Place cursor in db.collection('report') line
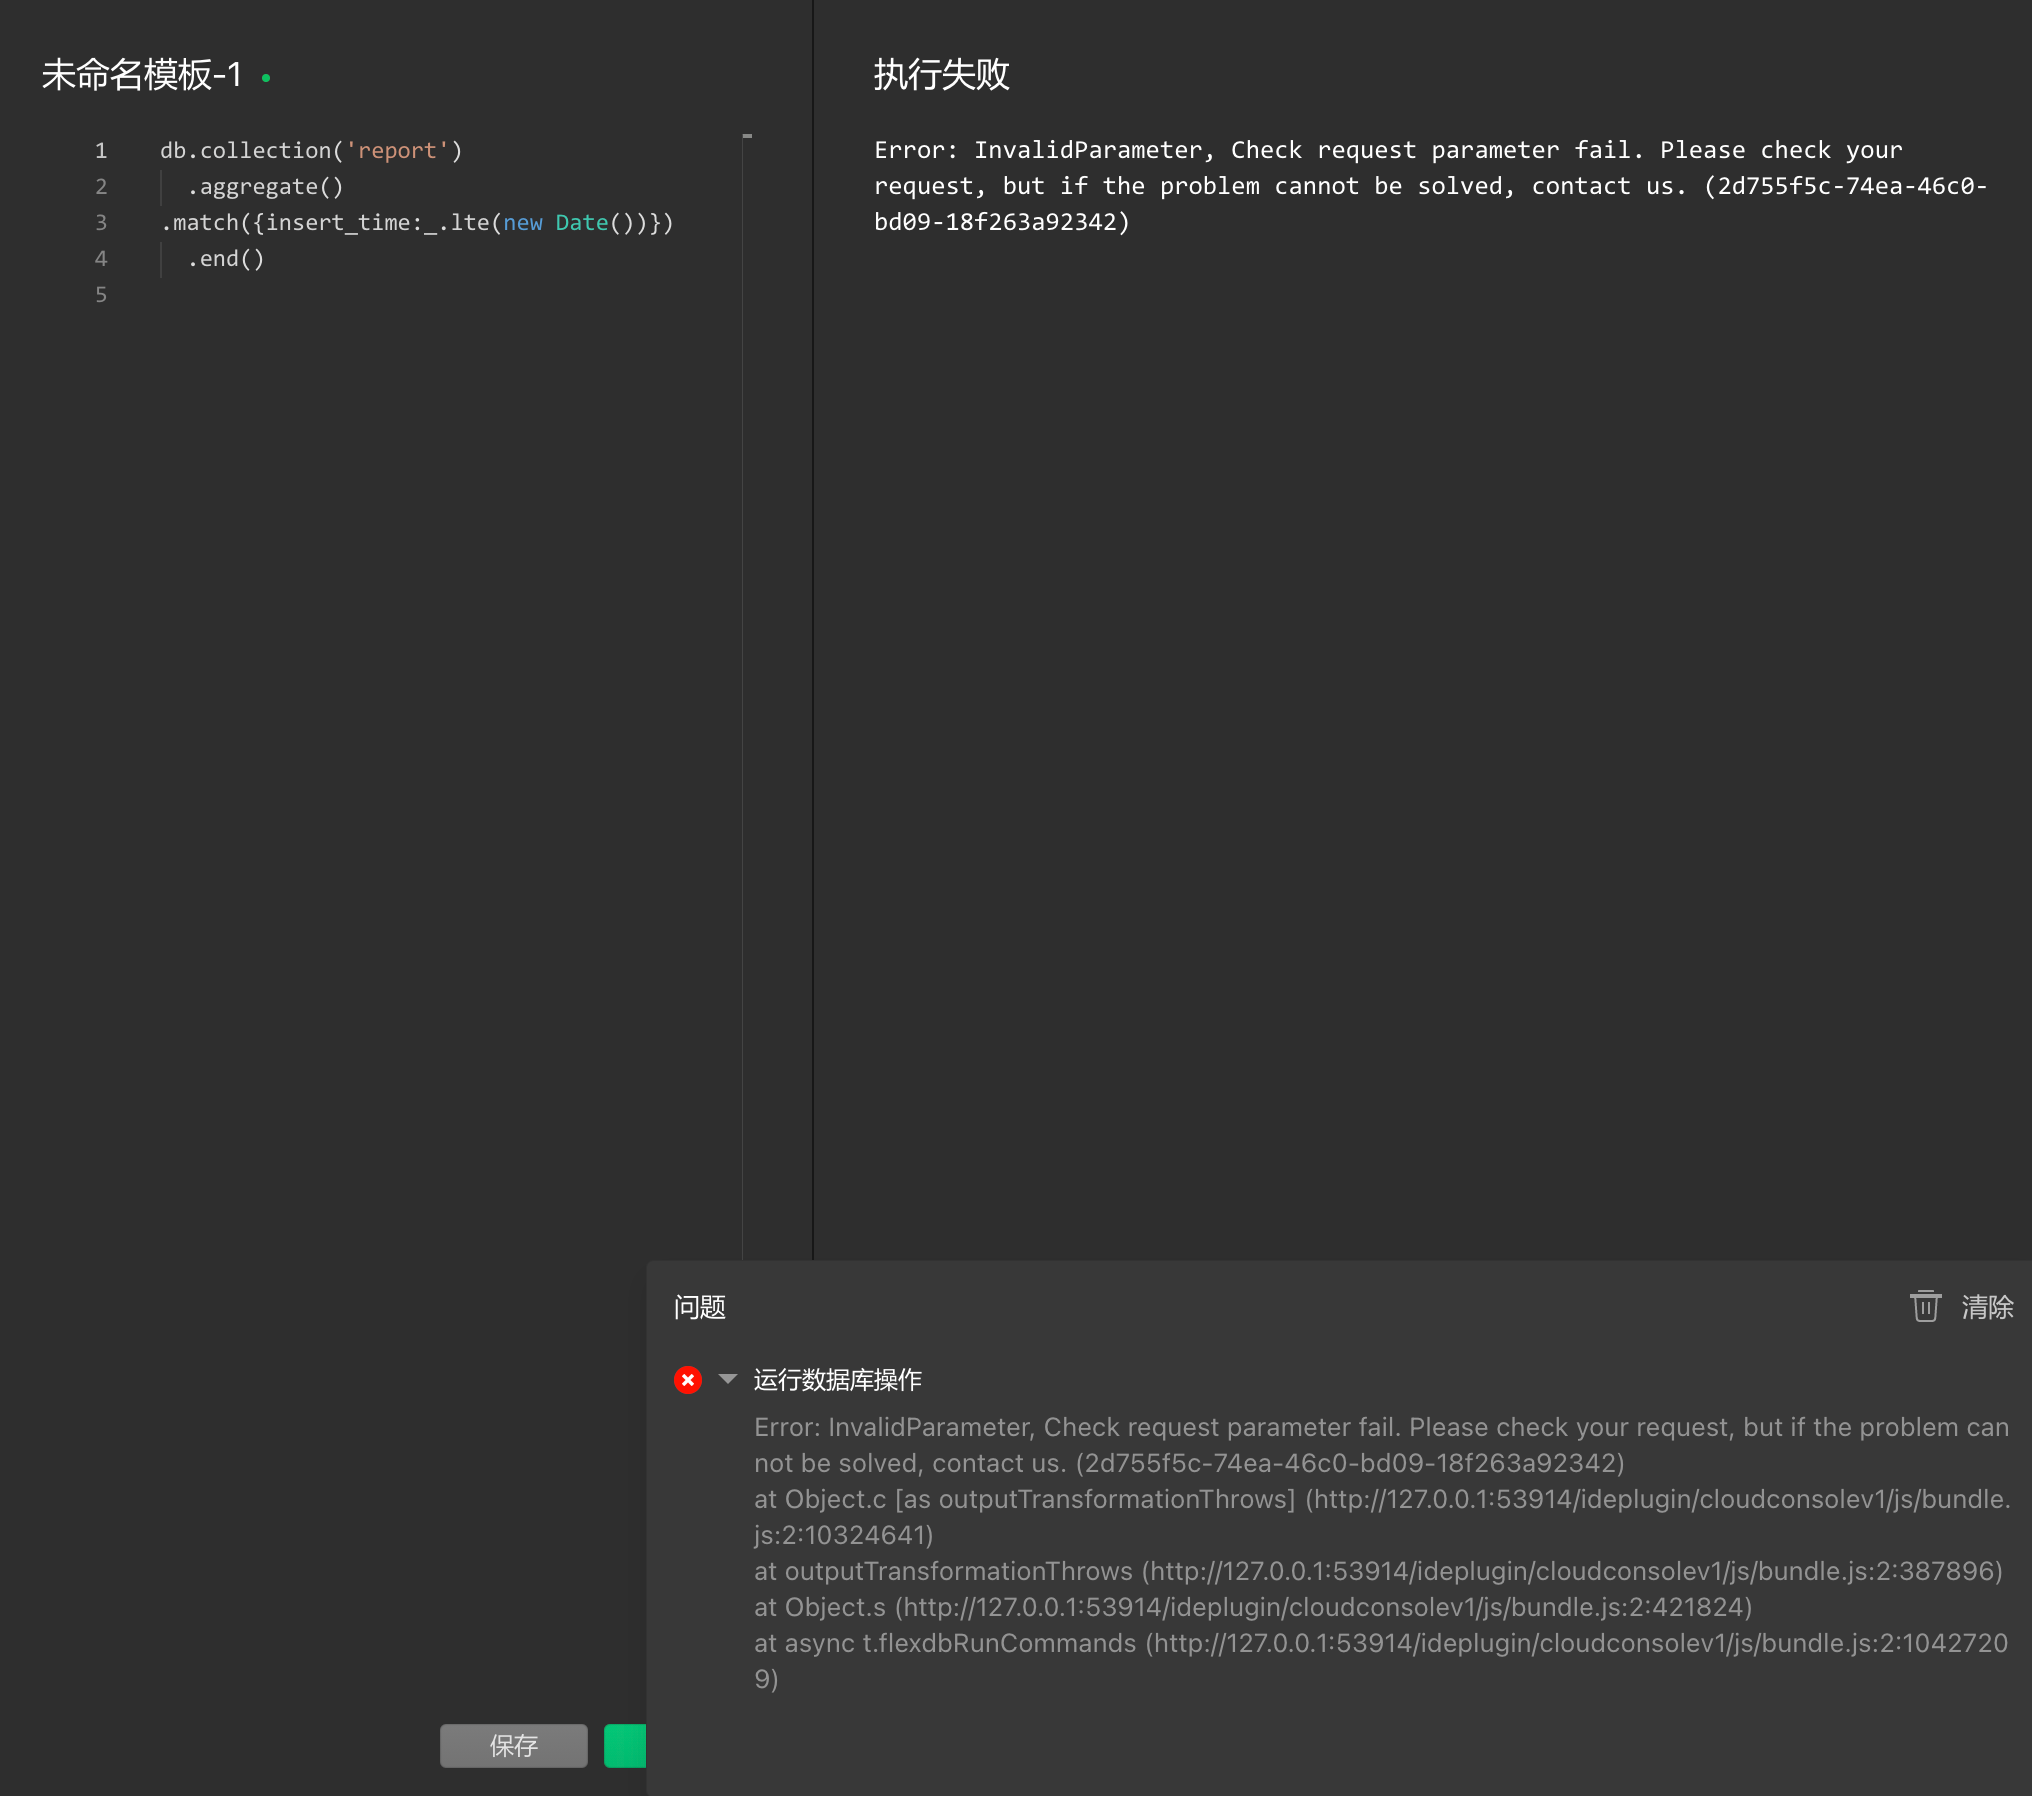Image resolution: width=2032 pixels, height=1796 pixels. [x=310, y=151]
